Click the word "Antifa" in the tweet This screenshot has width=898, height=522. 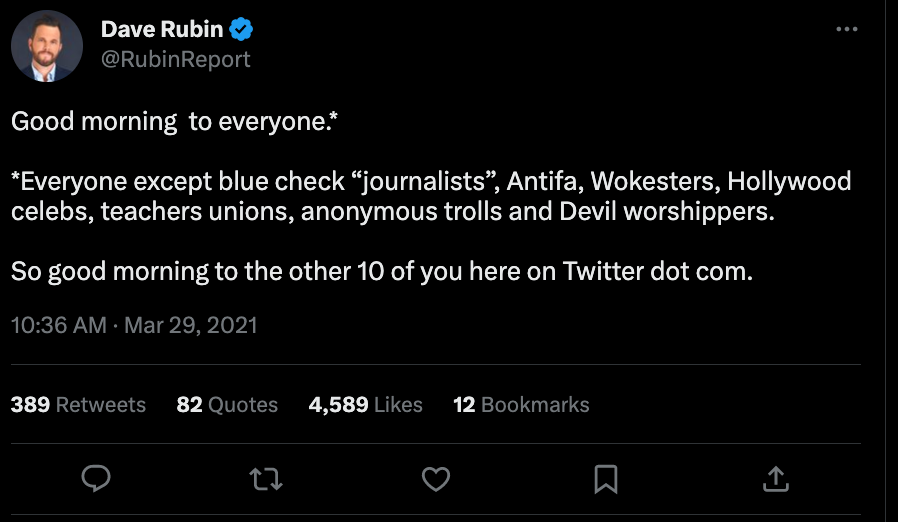pos(541,182)
